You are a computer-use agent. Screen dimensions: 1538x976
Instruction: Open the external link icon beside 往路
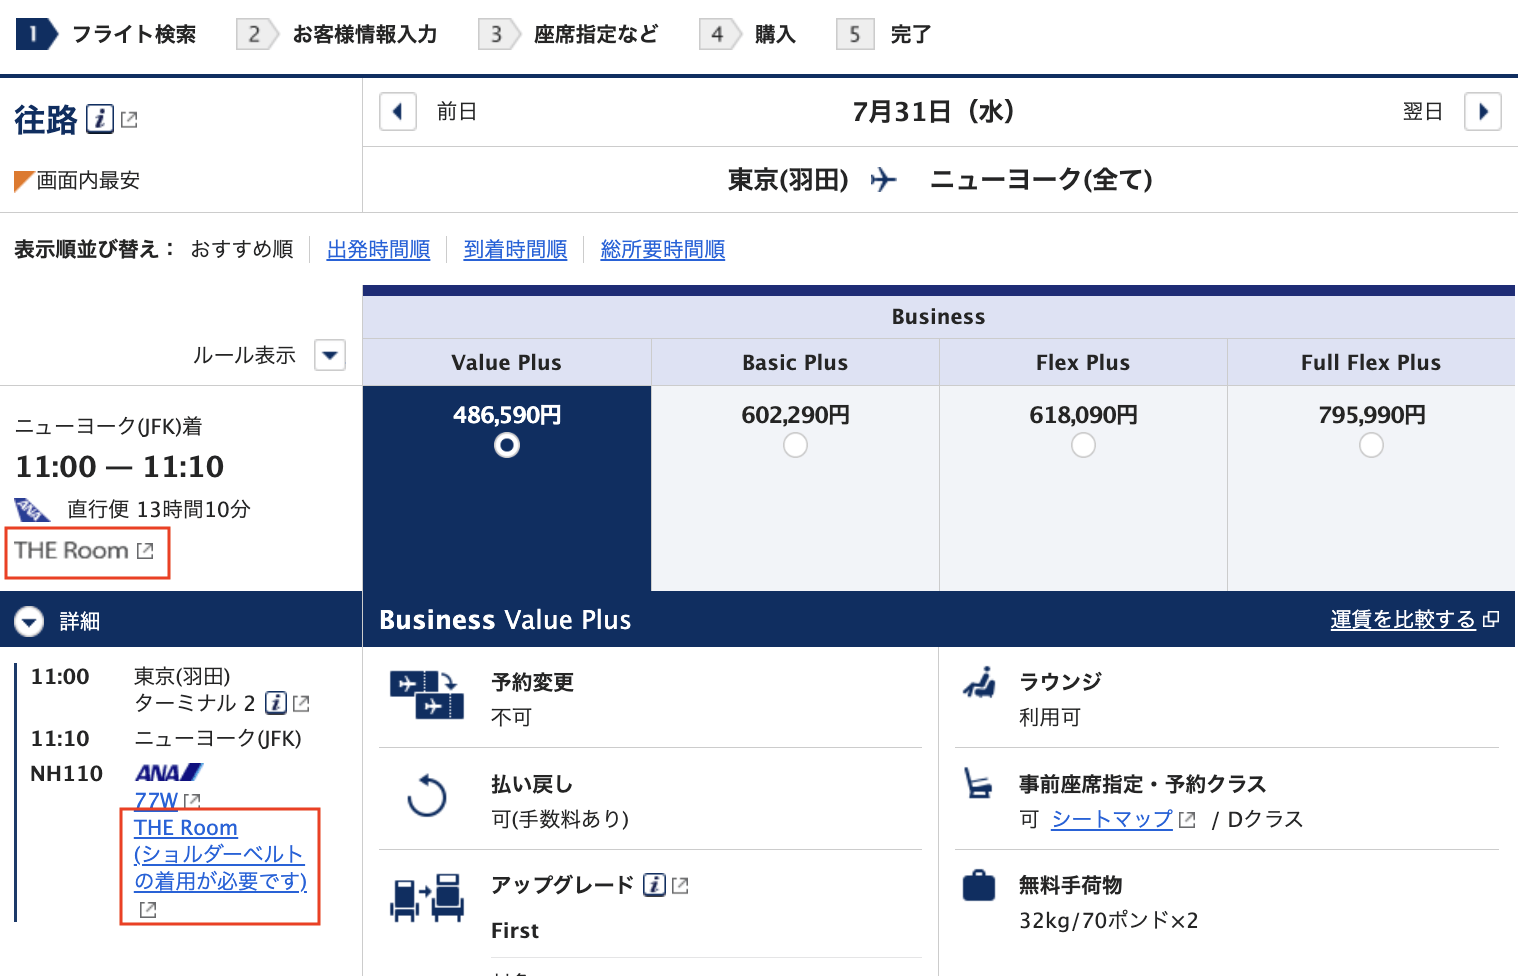129,120
